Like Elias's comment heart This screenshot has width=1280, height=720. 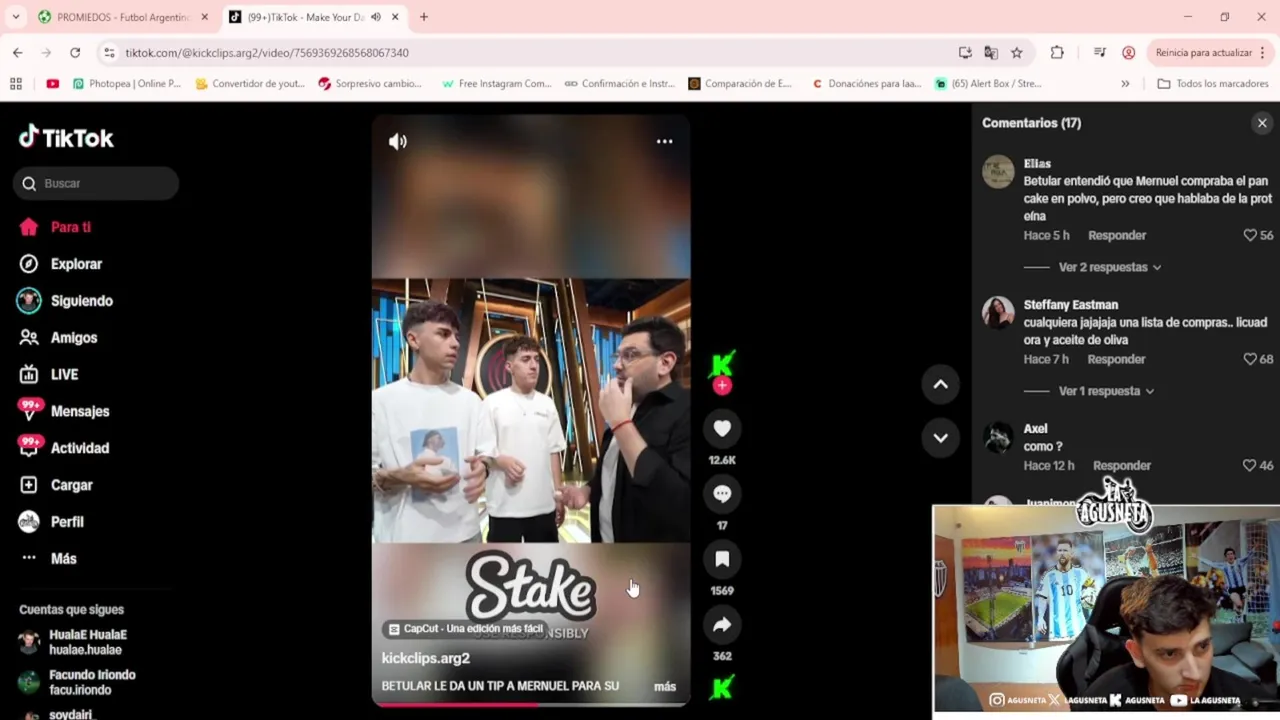[1249, 235]
